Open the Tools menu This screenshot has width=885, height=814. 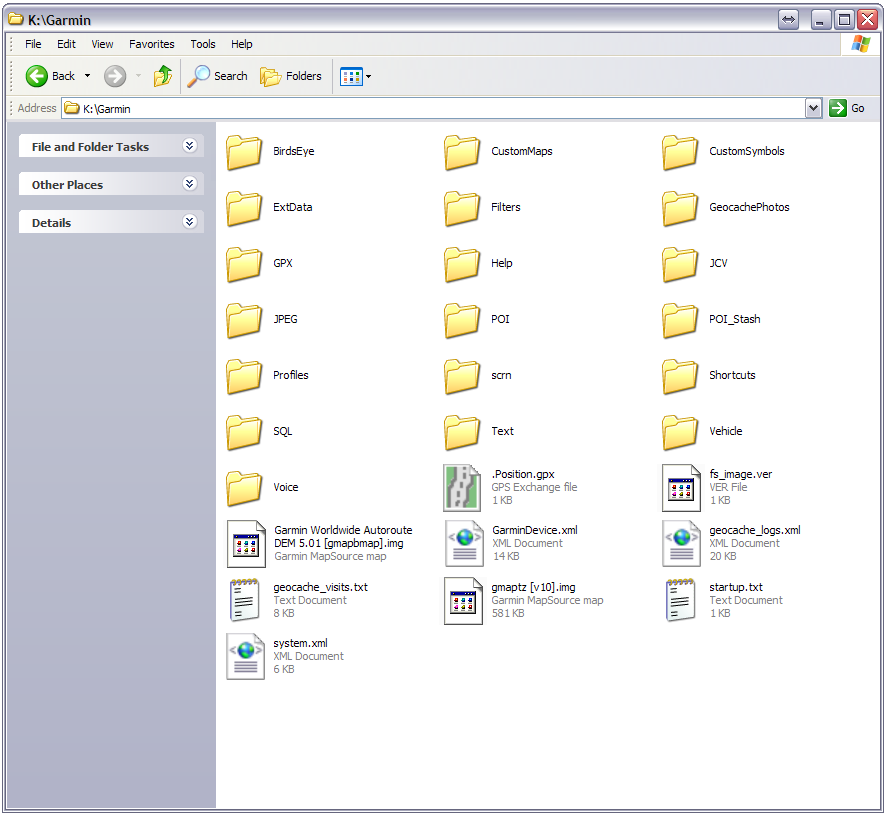coord(203,44)
